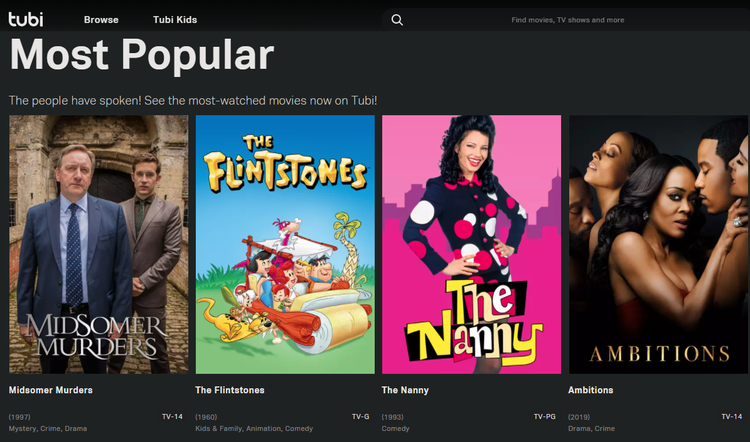This screenshot has width=750, height=442.
Task: Click the Midsomer Murders title link
Action: click(51, 390)
